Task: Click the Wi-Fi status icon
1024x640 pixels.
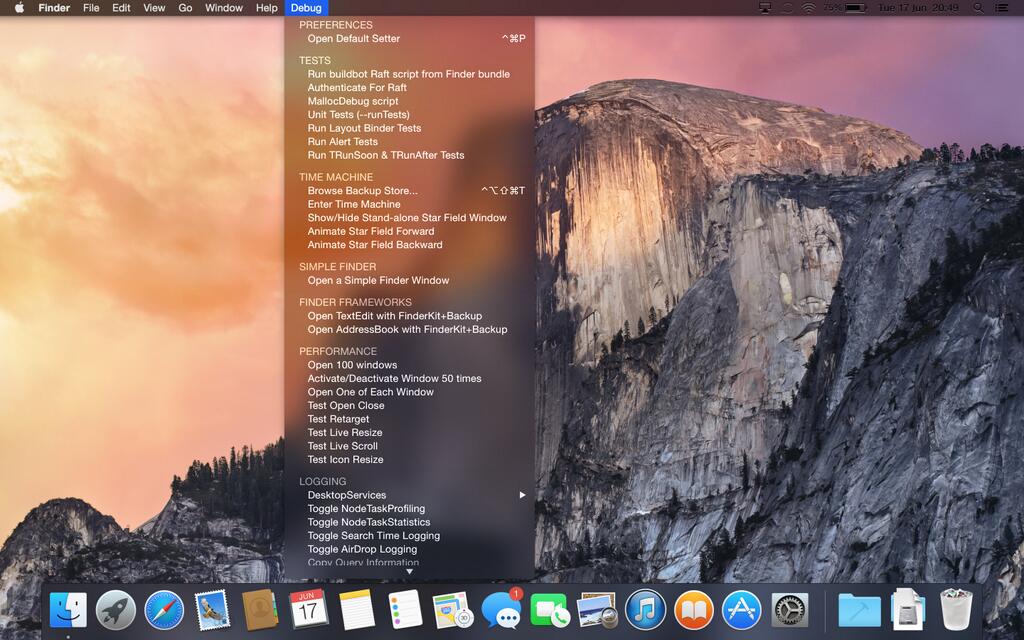Action: click(808, 8)
